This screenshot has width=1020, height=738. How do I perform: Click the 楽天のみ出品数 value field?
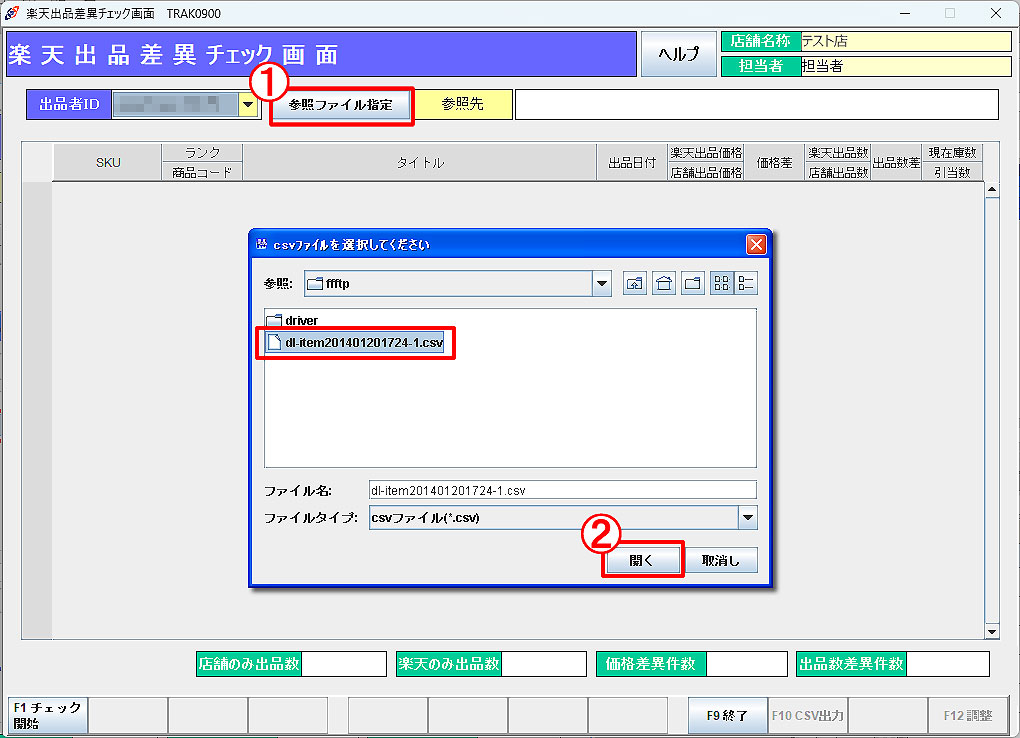tap(544, 664)
